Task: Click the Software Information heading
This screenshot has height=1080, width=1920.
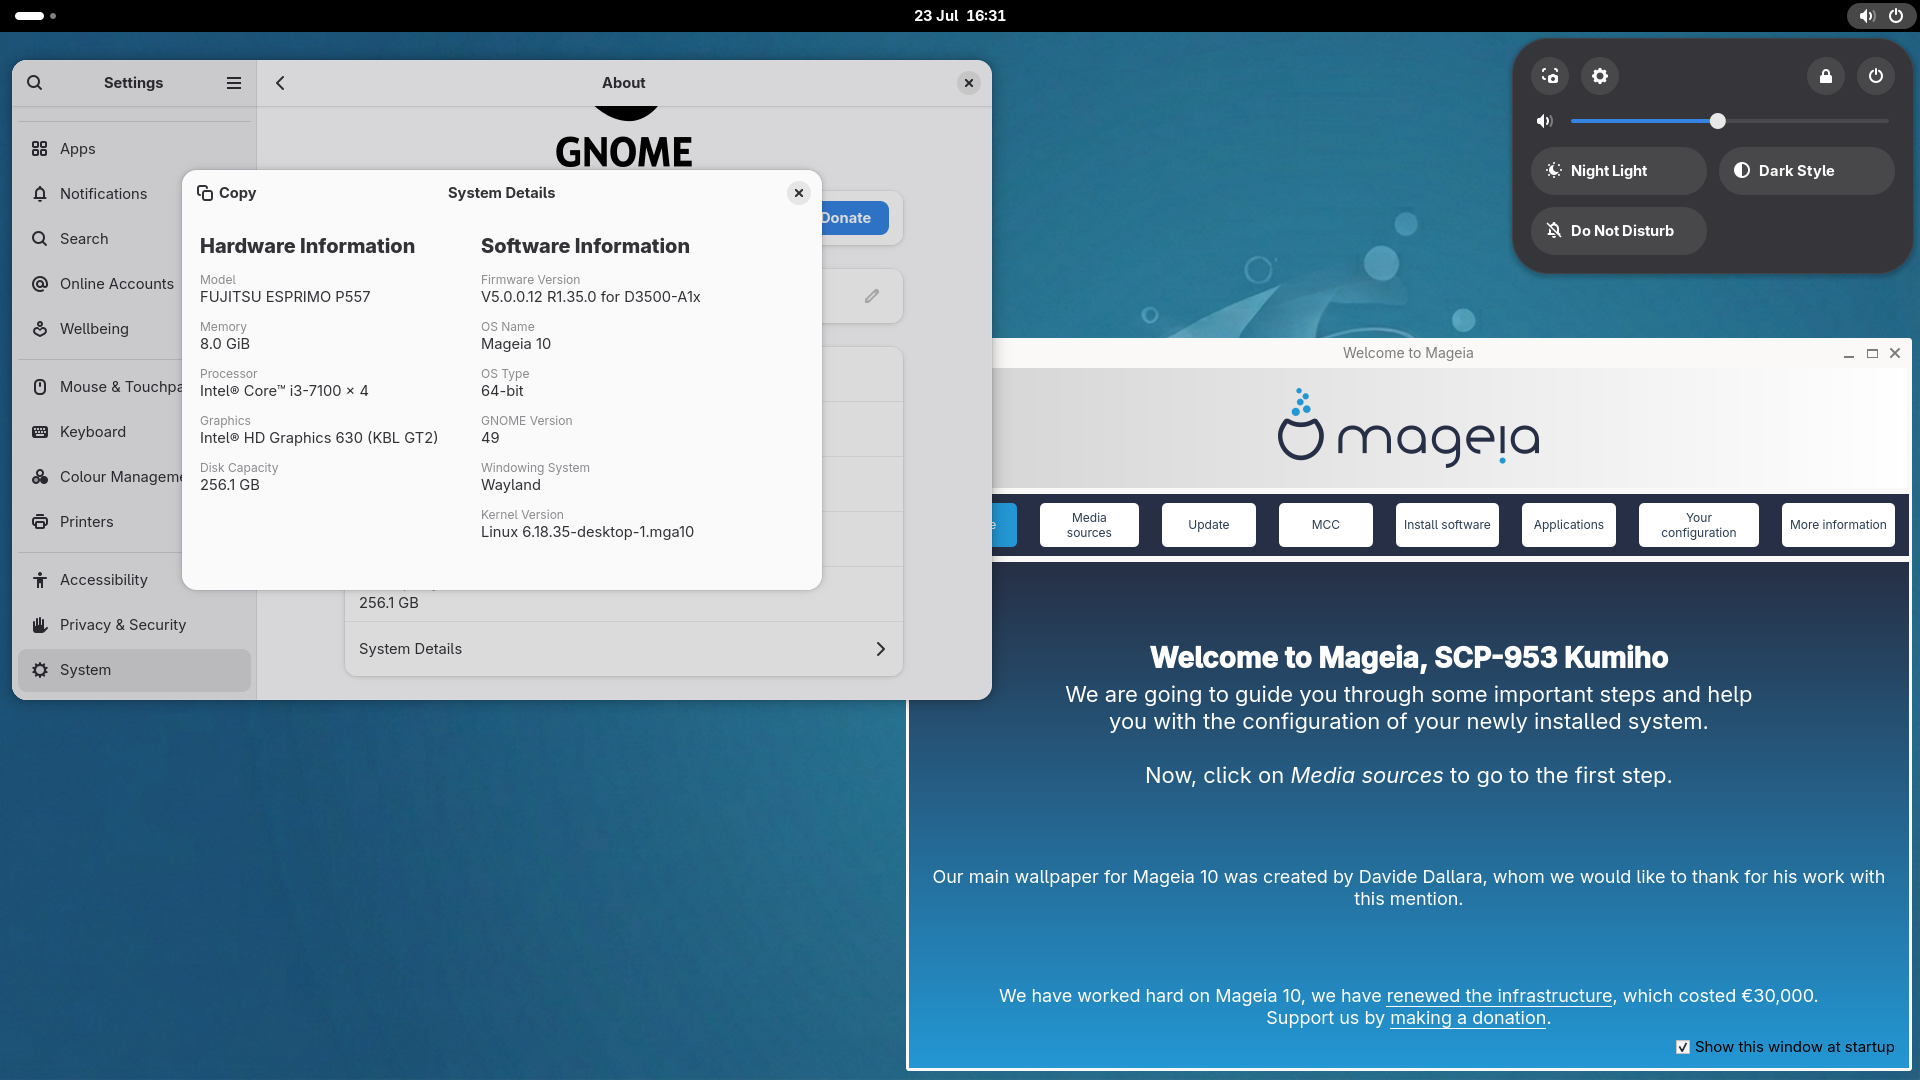Action: (585, 246)
